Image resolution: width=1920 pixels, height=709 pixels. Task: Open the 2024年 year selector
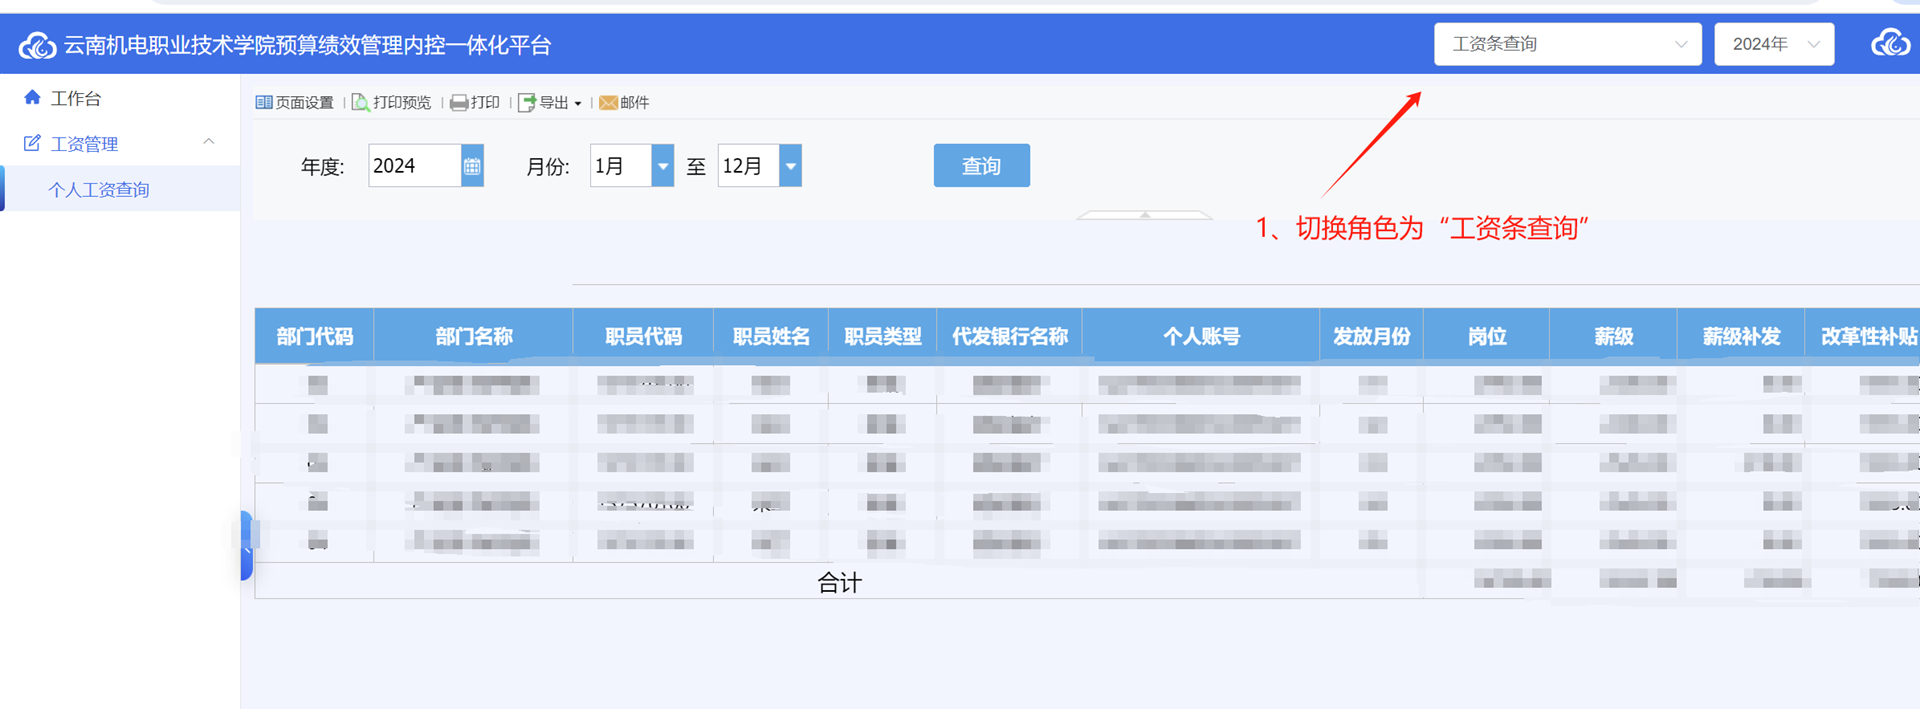[x=1773, y=44]
